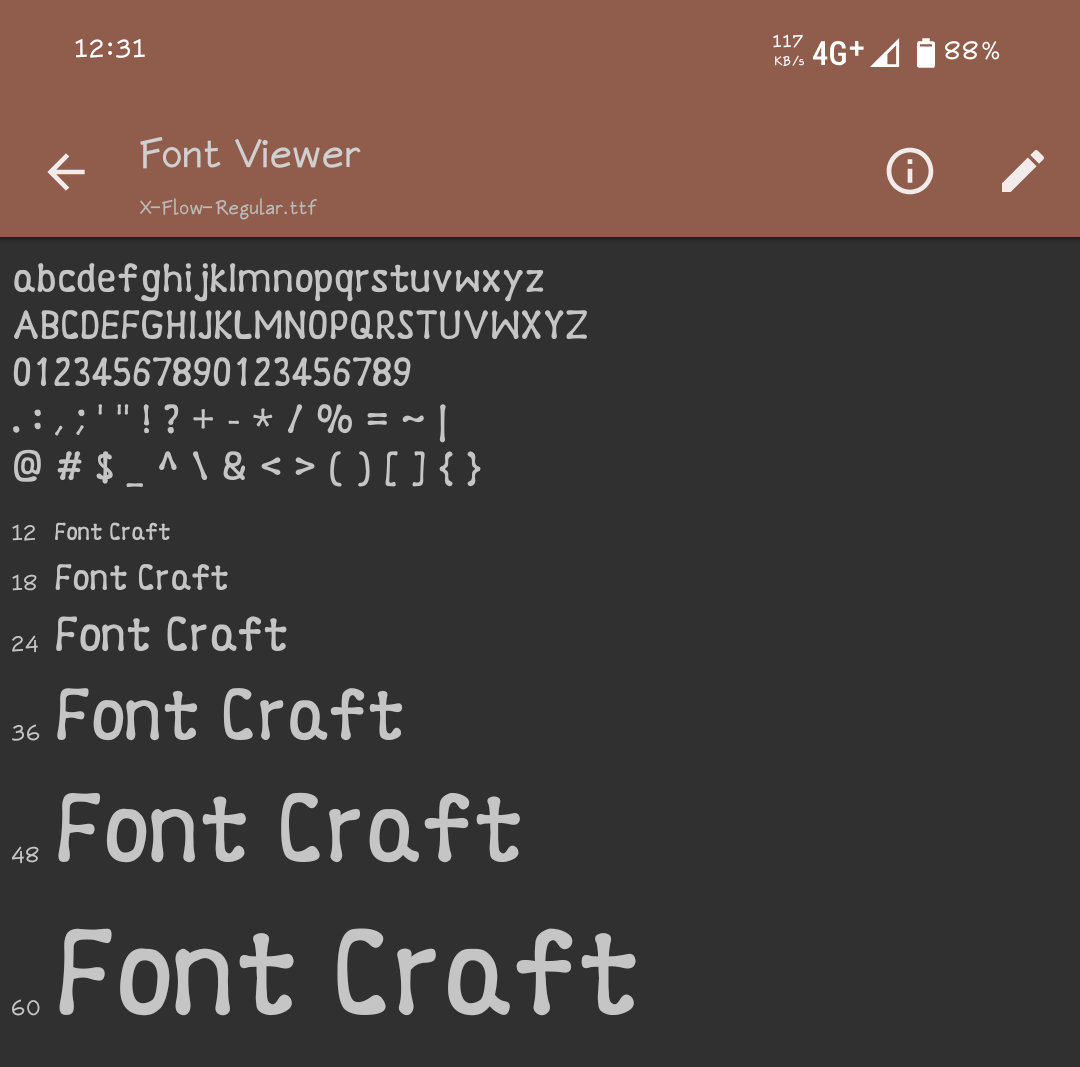Tap the signal strength triangle icon
The image size is (1080, 1067).
pyautogui.click(x=885, y=53)
